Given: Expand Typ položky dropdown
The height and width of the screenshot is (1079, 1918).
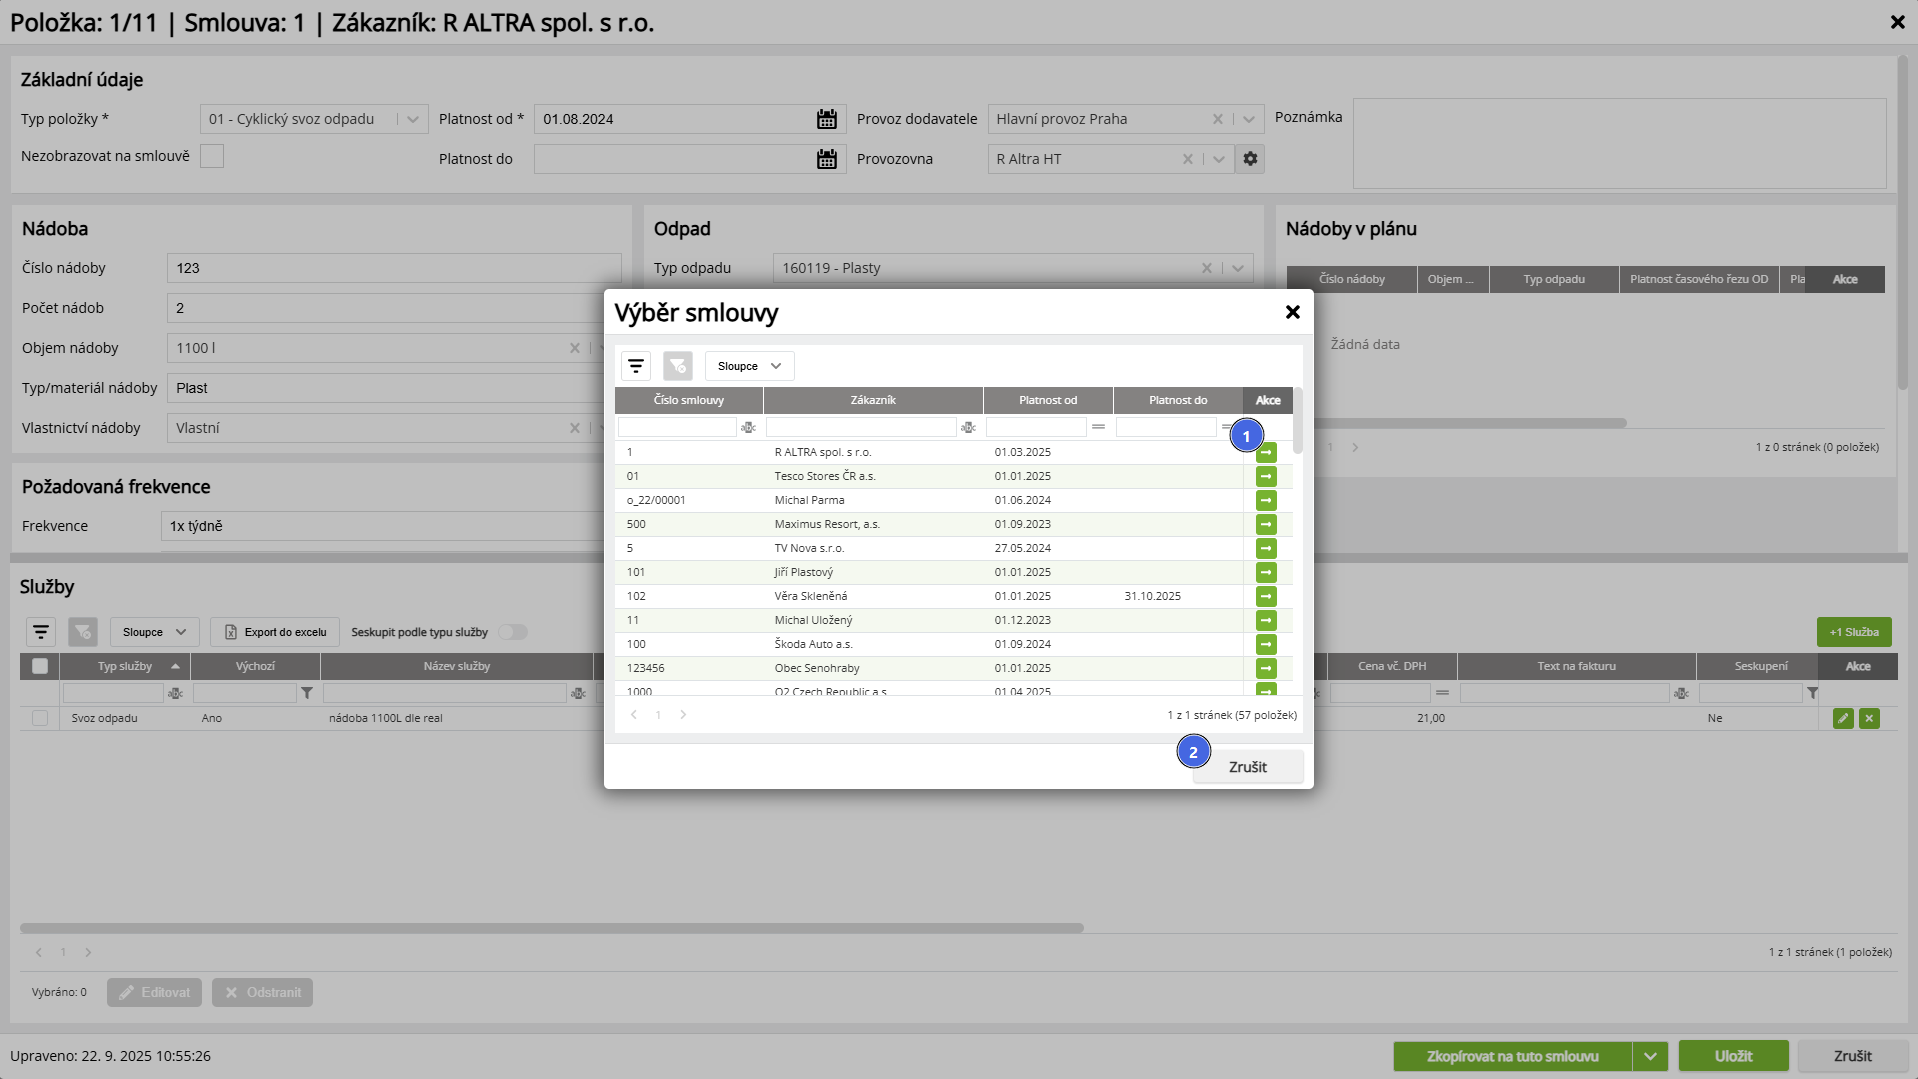Looking at the screenshot, I should click(x=413, y=119).
